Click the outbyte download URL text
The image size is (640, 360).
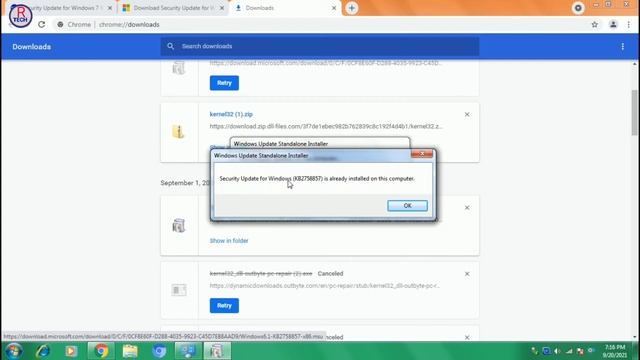tap(325, 286)
